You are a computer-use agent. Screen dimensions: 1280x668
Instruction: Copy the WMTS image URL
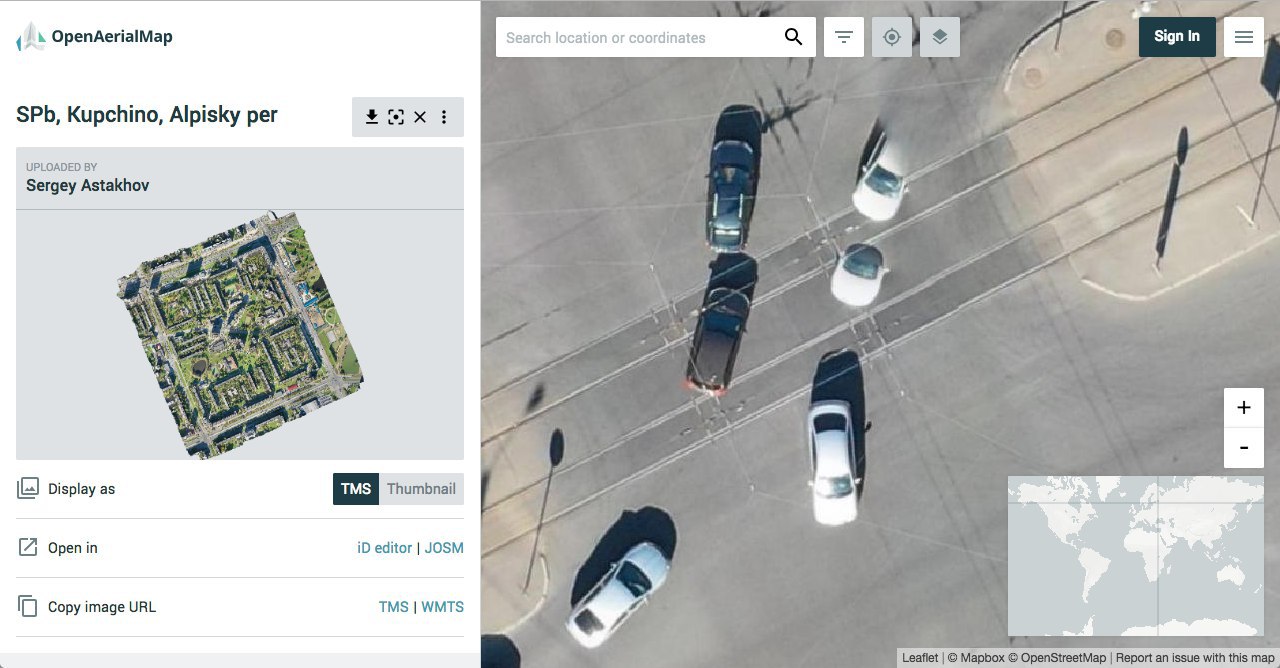pyautogui.click(x=442, y=607)
